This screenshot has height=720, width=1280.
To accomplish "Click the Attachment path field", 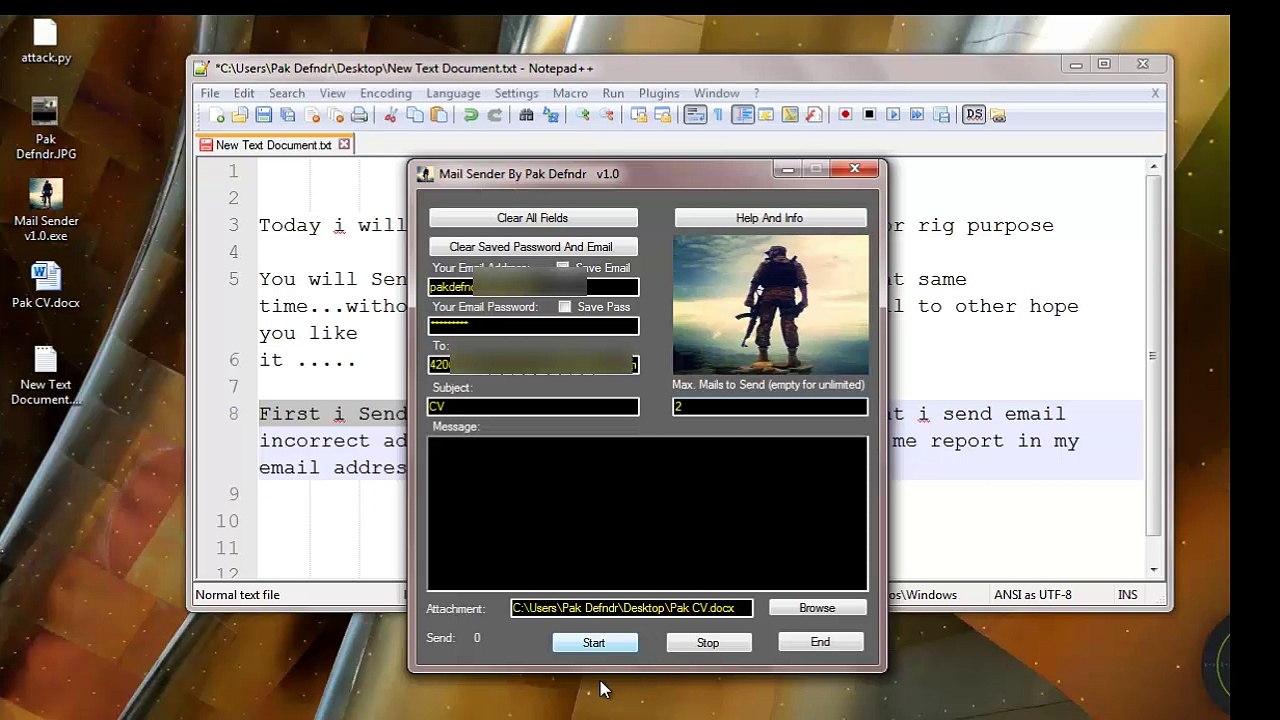I will 632,608.
